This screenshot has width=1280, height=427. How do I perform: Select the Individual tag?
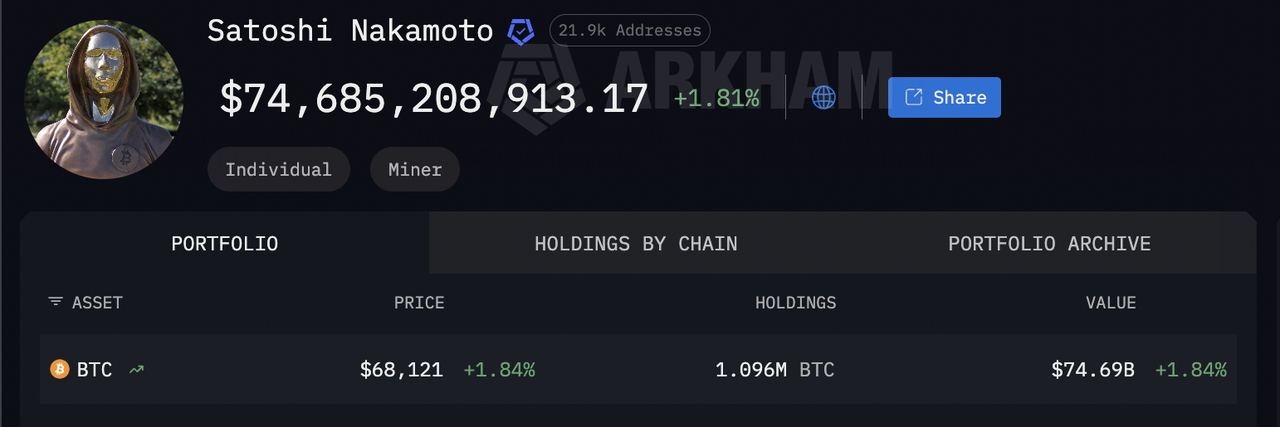pyautogui.click(x=278, y=169)
